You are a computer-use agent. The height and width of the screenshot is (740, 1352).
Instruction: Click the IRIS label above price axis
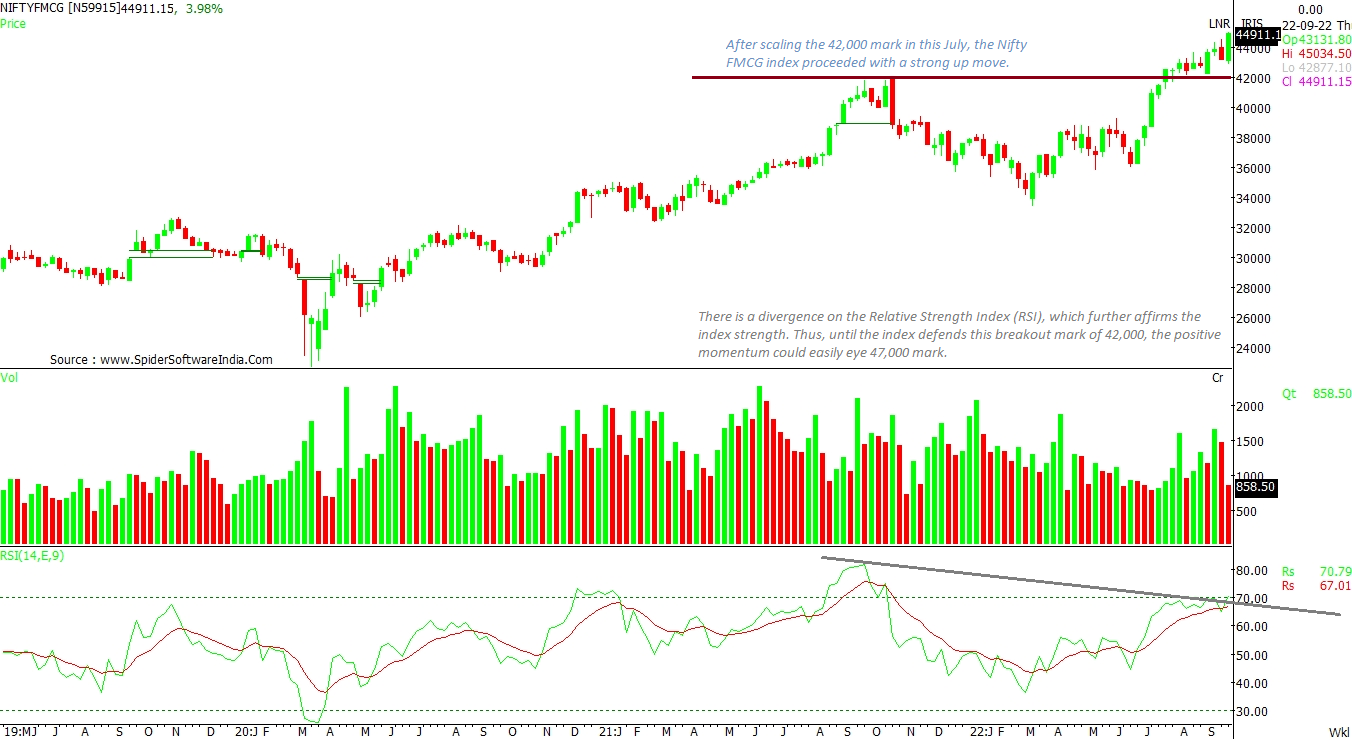pyautogui.click(x=1252, y=24)
